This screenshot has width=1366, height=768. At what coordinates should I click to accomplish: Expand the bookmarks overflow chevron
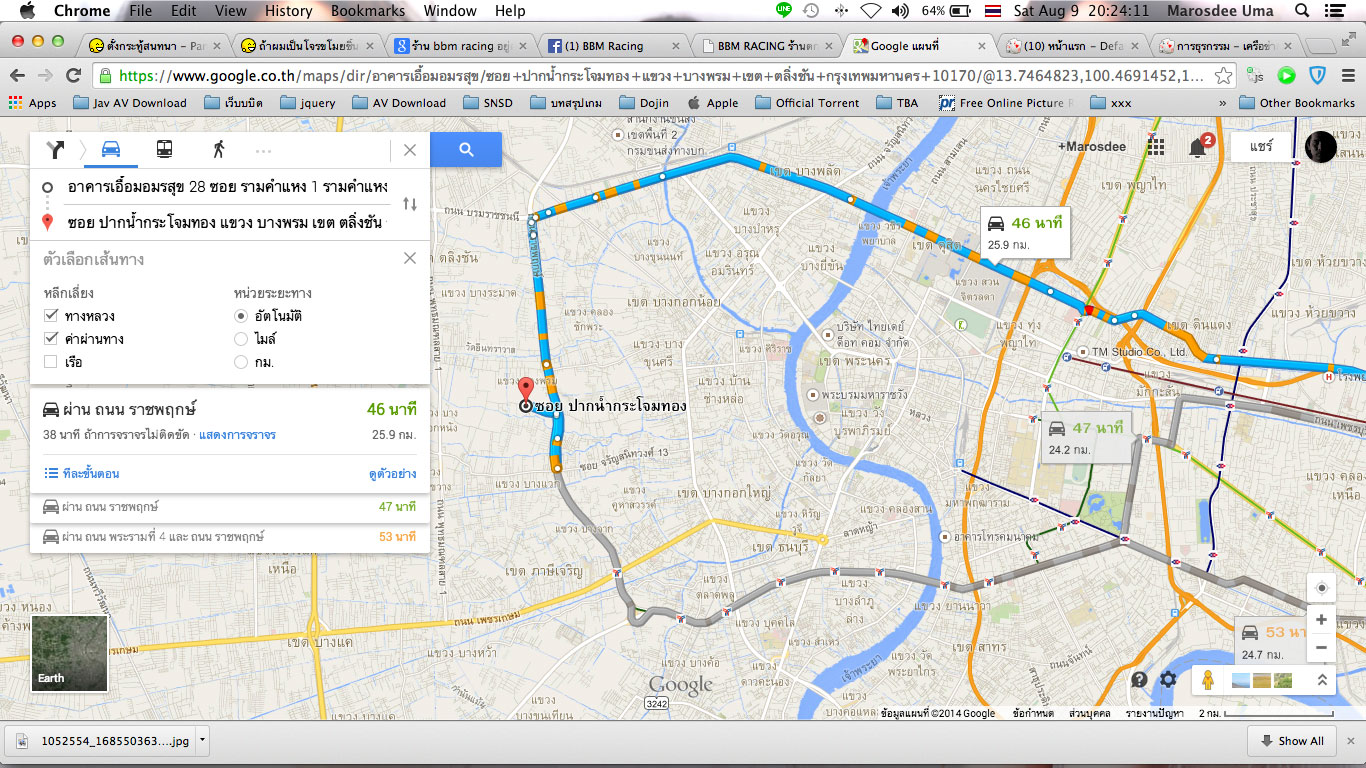[x=1223, y=103]
